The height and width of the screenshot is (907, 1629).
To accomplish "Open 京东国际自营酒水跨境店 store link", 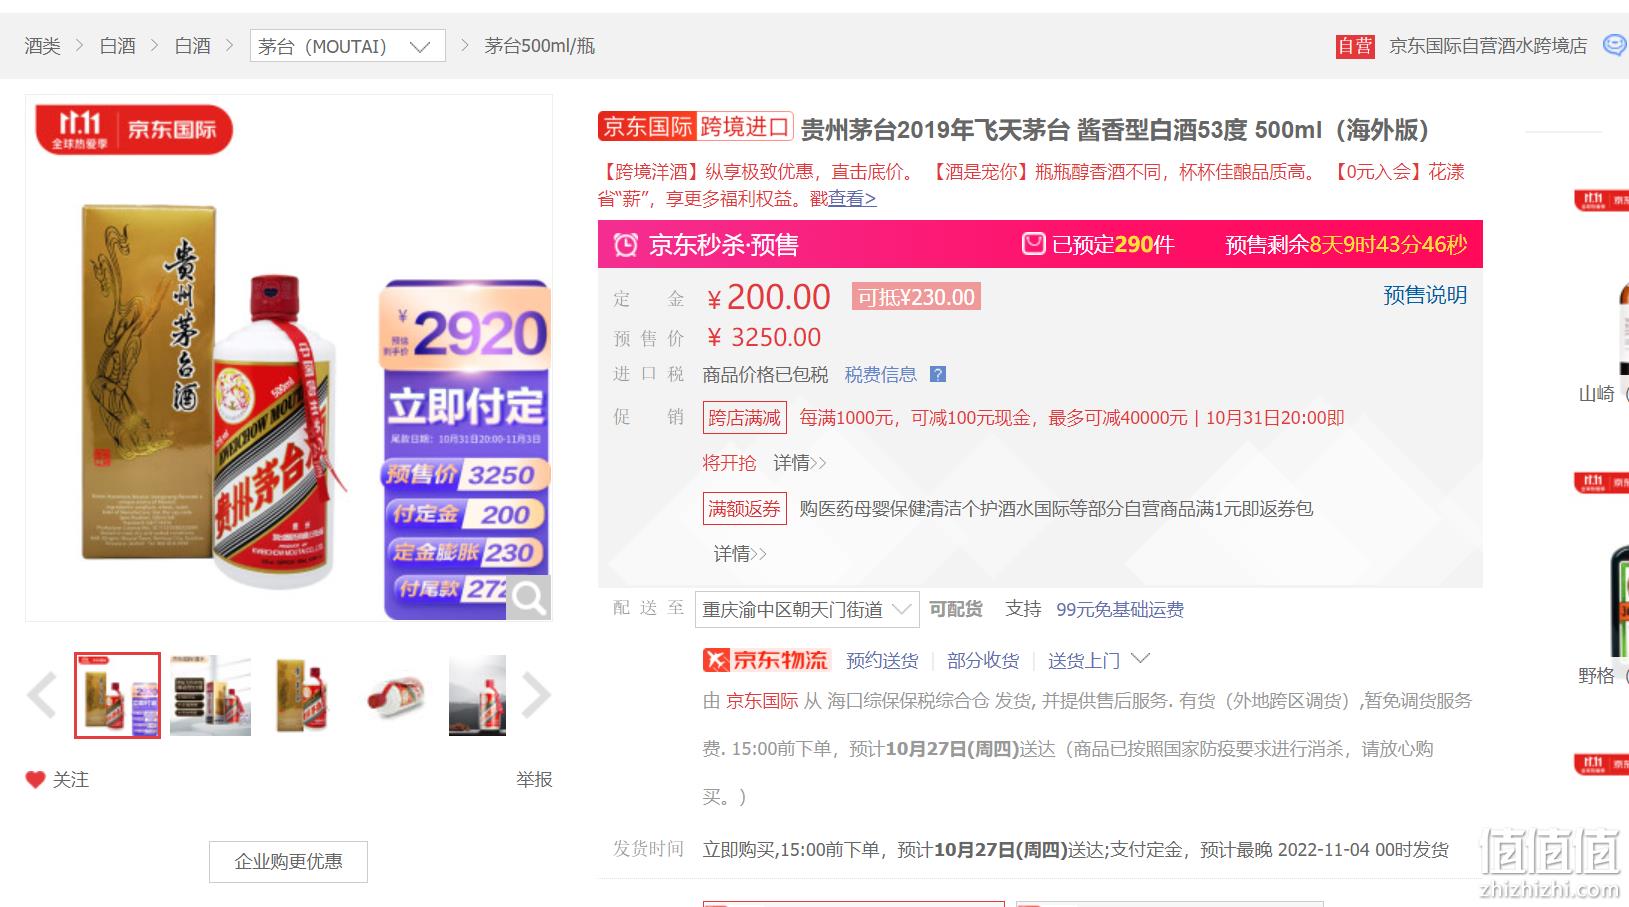I will pos(1488,46).
